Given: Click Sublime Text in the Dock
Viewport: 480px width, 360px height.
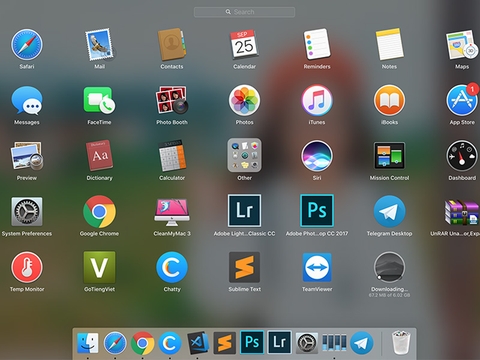Looking at the screenshot, I should click(224, 343).
